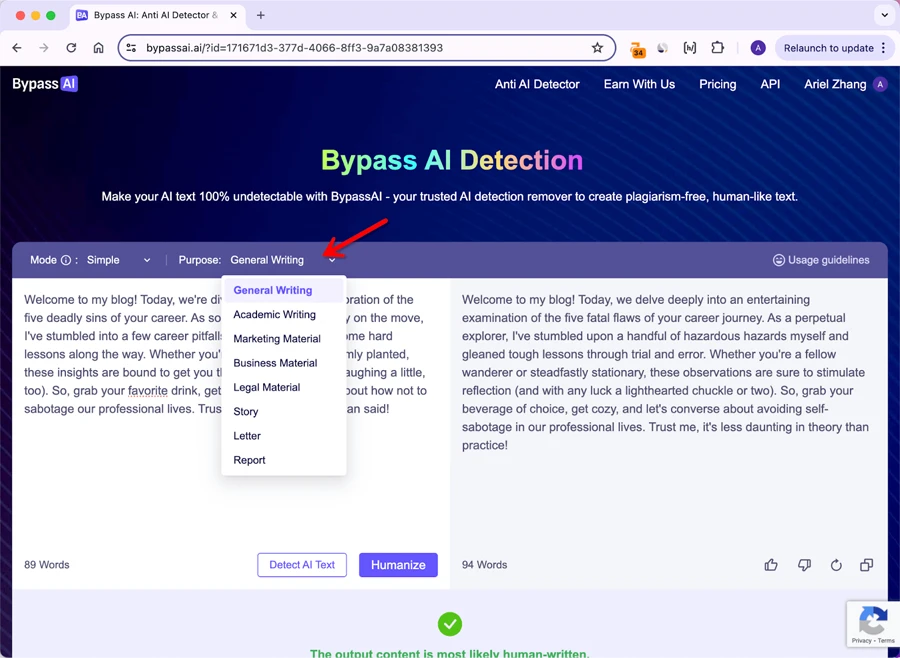Click the 89 Words counter
Image resolution: width=900 pixels, height=658 pixels.
tap(46, 565)
